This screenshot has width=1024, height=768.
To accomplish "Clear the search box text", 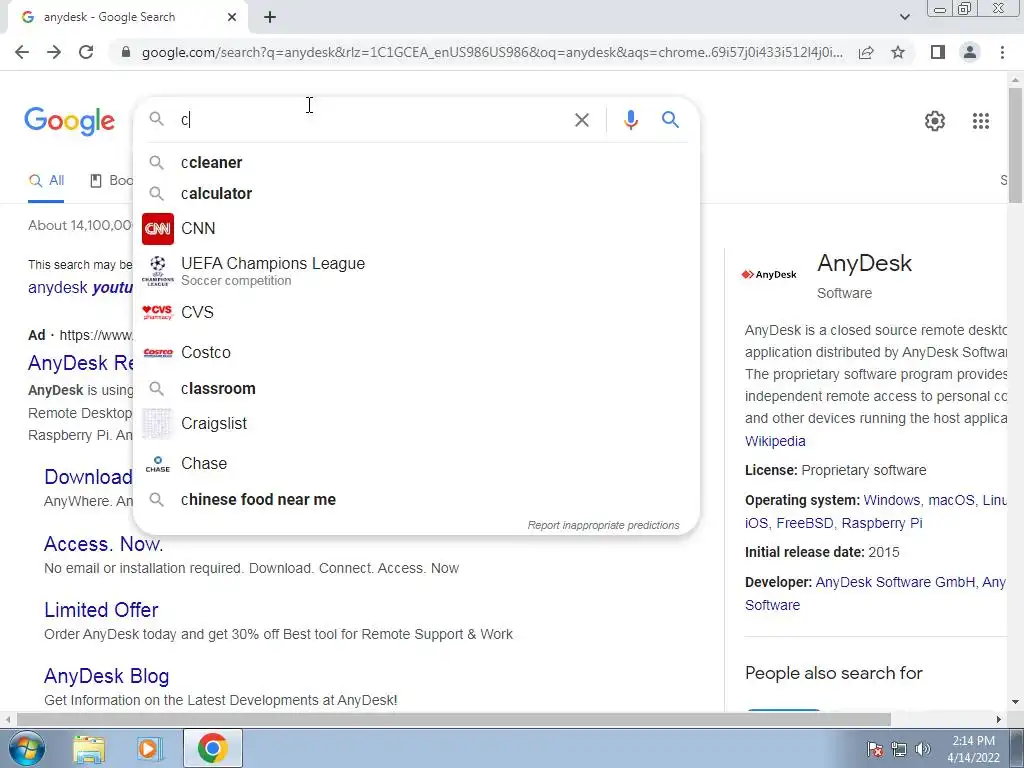I will pos(581,120).
